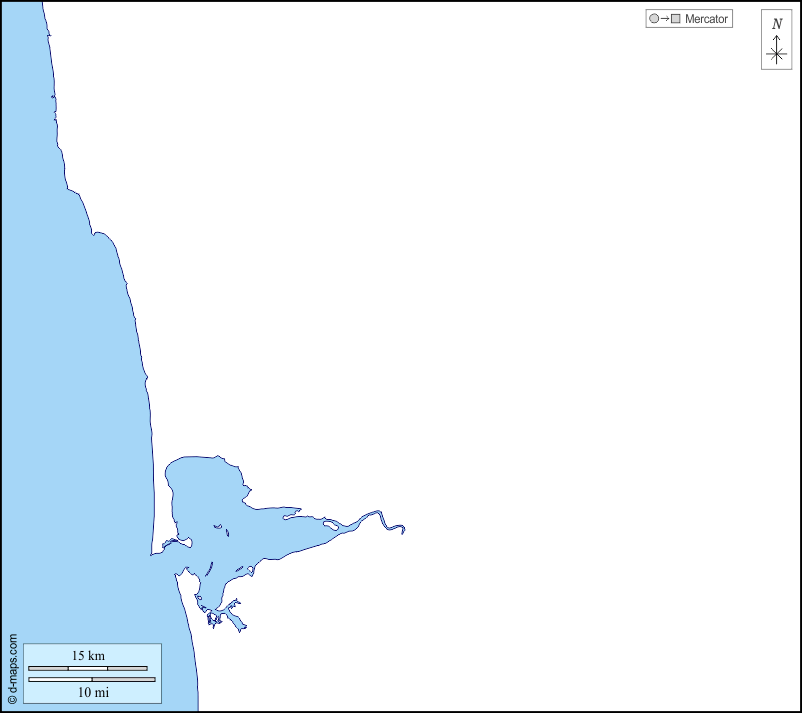Screen dimensions: 802x713
Task: Click the north arrow compass star
Action: pyautogui.click(x=777, y=54)
